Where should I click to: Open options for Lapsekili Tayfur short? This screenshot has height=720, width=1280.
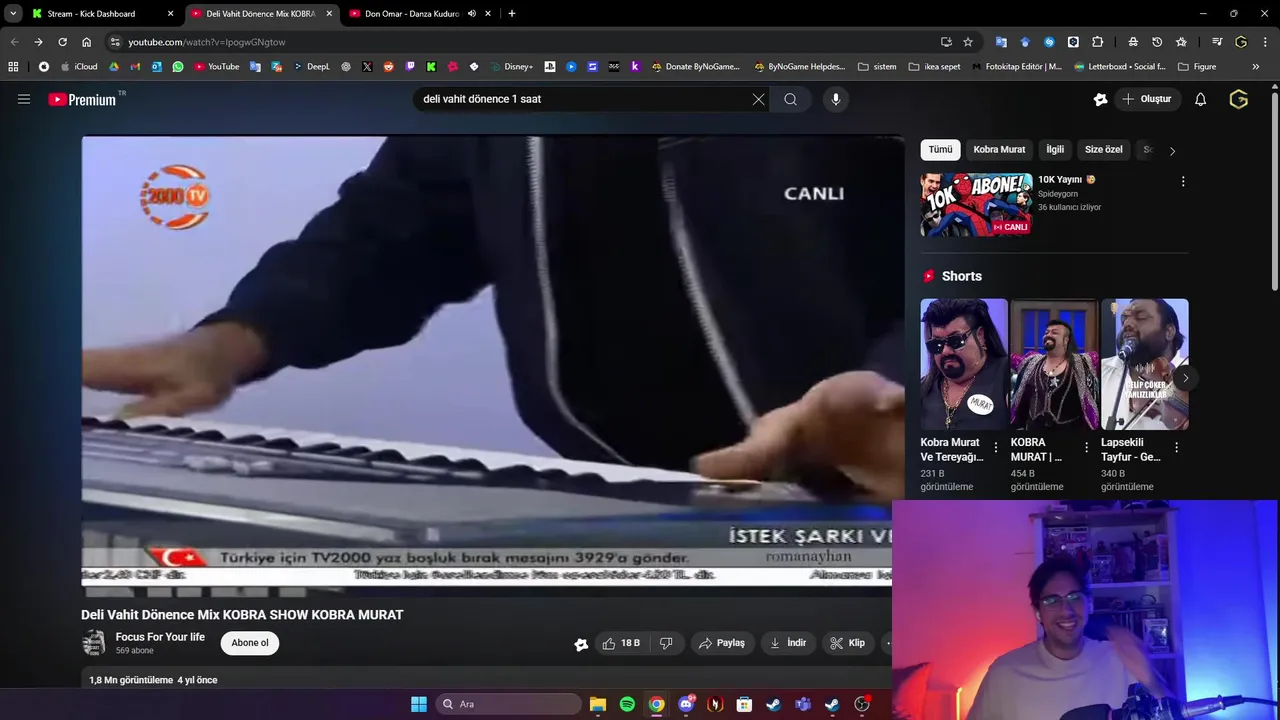(1176, 448)
